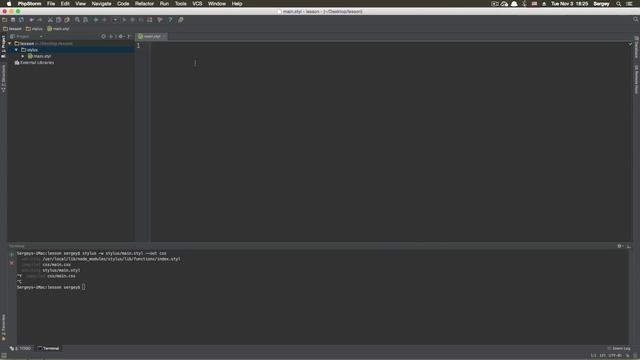Open the VCS menu
The image size is (640, 360).
197,4
